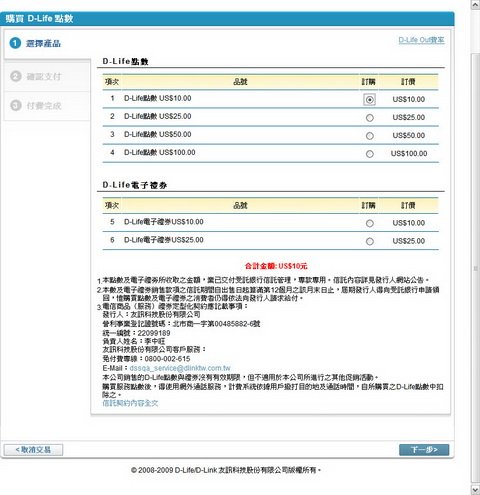Click scrollbar down arrow
The width and height of the screenshot is (480, 495).
tap(475, 490)
